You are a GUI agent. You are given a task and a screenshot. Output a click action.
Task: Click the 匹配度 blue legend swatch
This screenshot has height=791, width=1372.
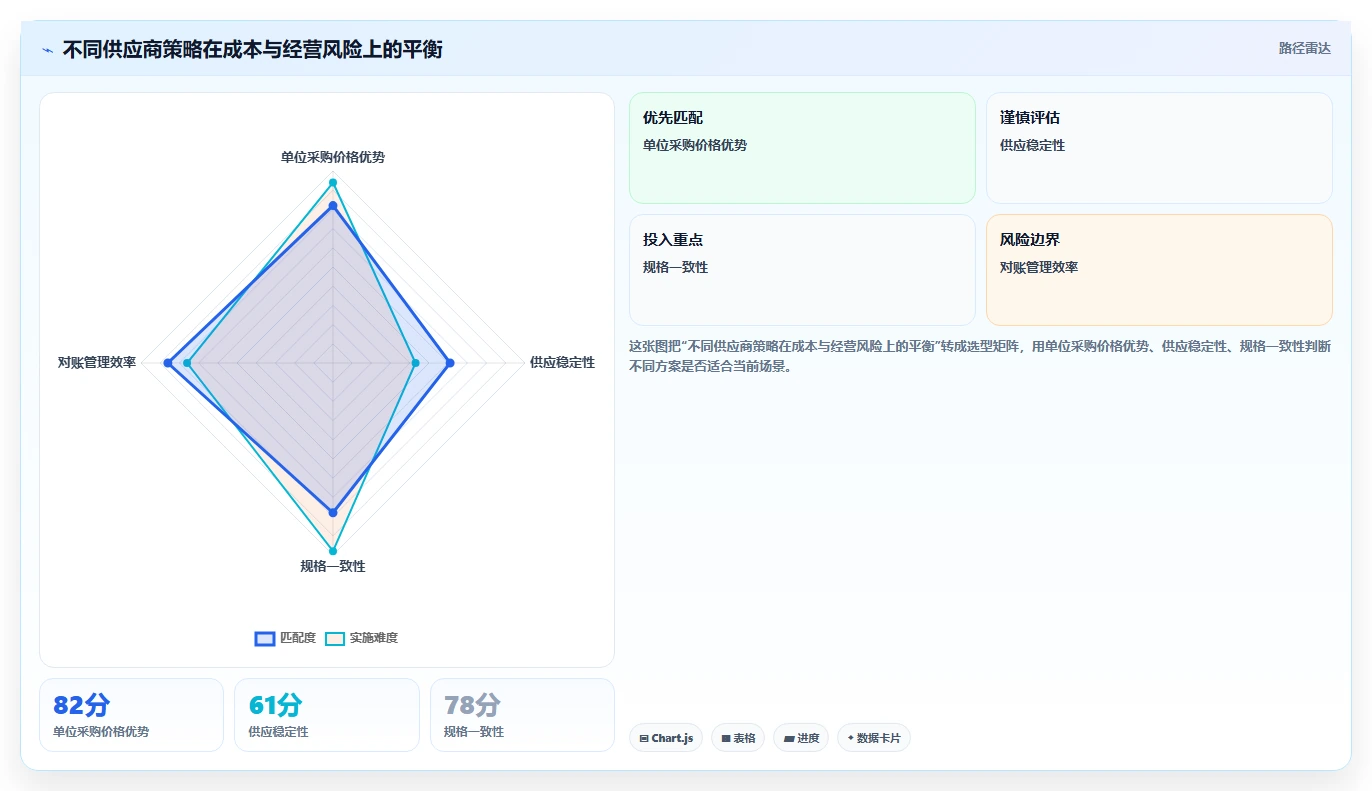[x=265, y=639]
